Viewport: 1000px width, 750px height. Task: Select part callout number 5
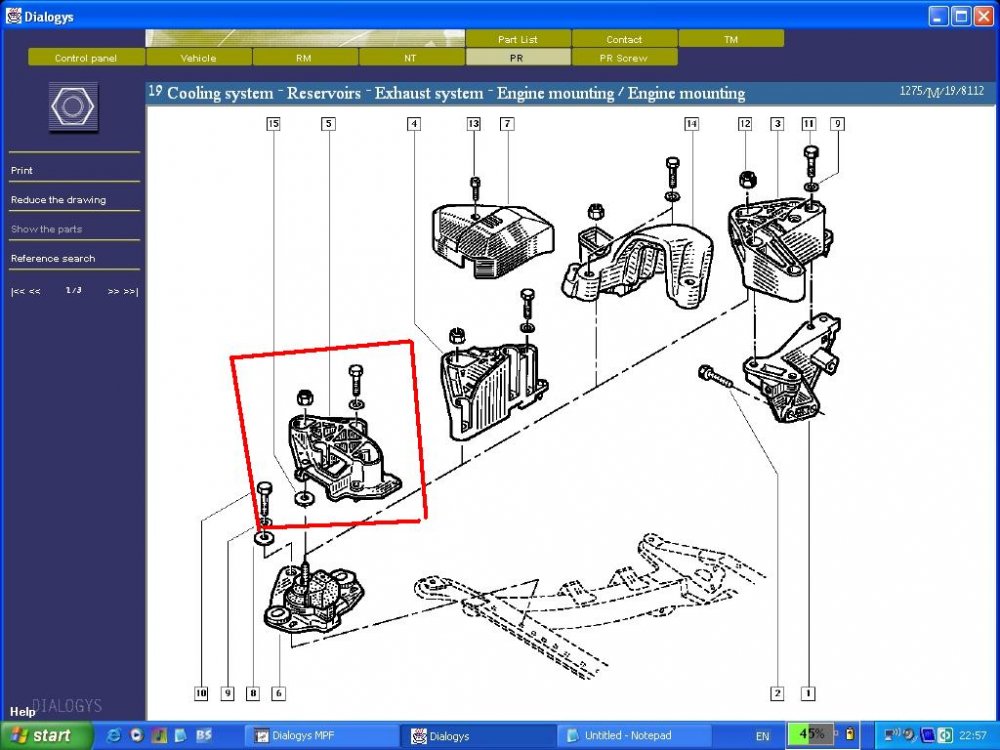(328, 123)
